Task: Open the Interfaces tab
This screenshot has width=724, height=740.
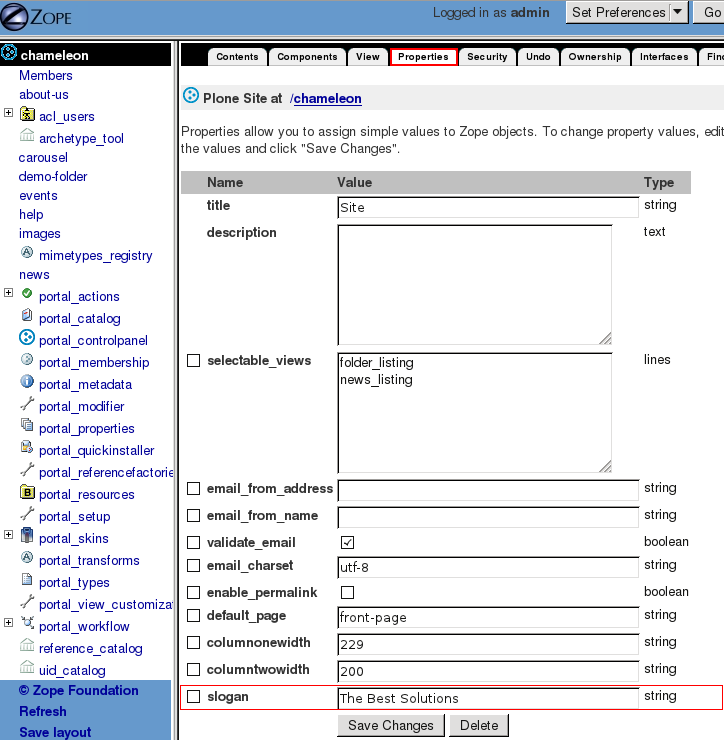Action: [x=664, y=57]
